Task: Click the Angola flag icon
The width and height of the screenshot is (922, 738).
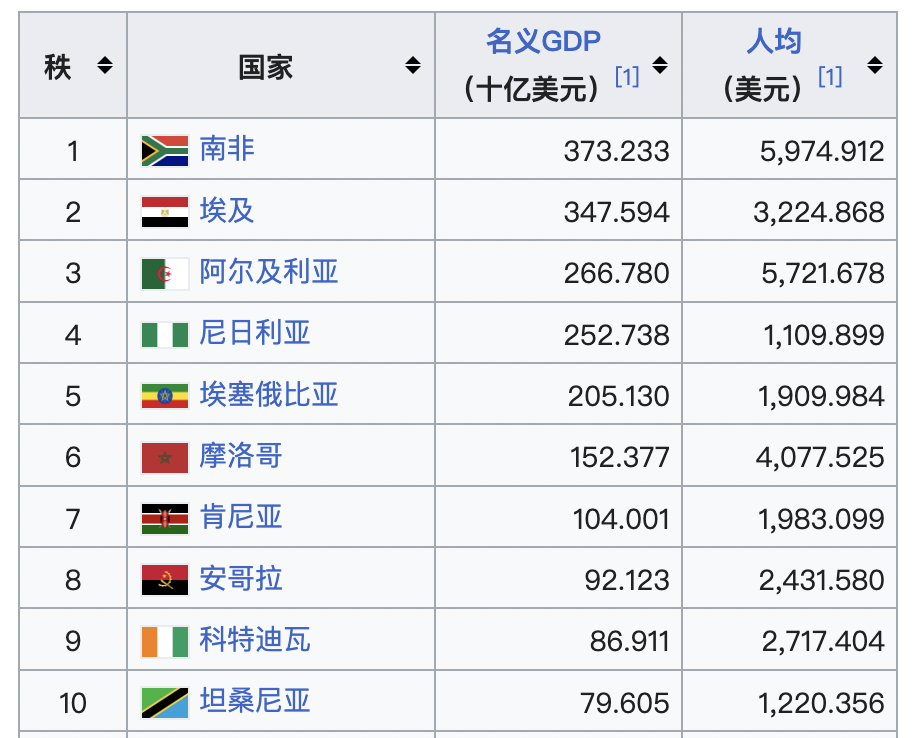Action: 165,580
